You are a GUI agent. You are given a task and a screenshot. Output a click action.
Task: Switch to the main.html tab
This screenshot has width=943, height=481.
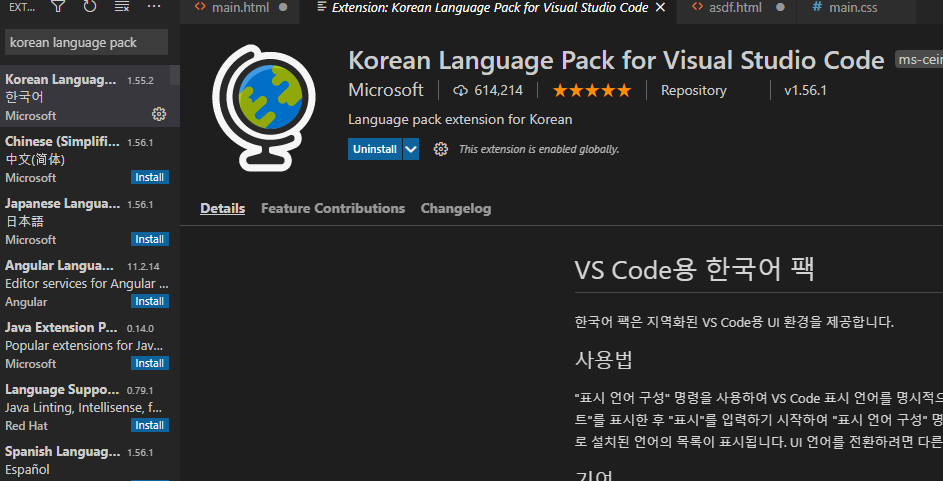[240, 8]
